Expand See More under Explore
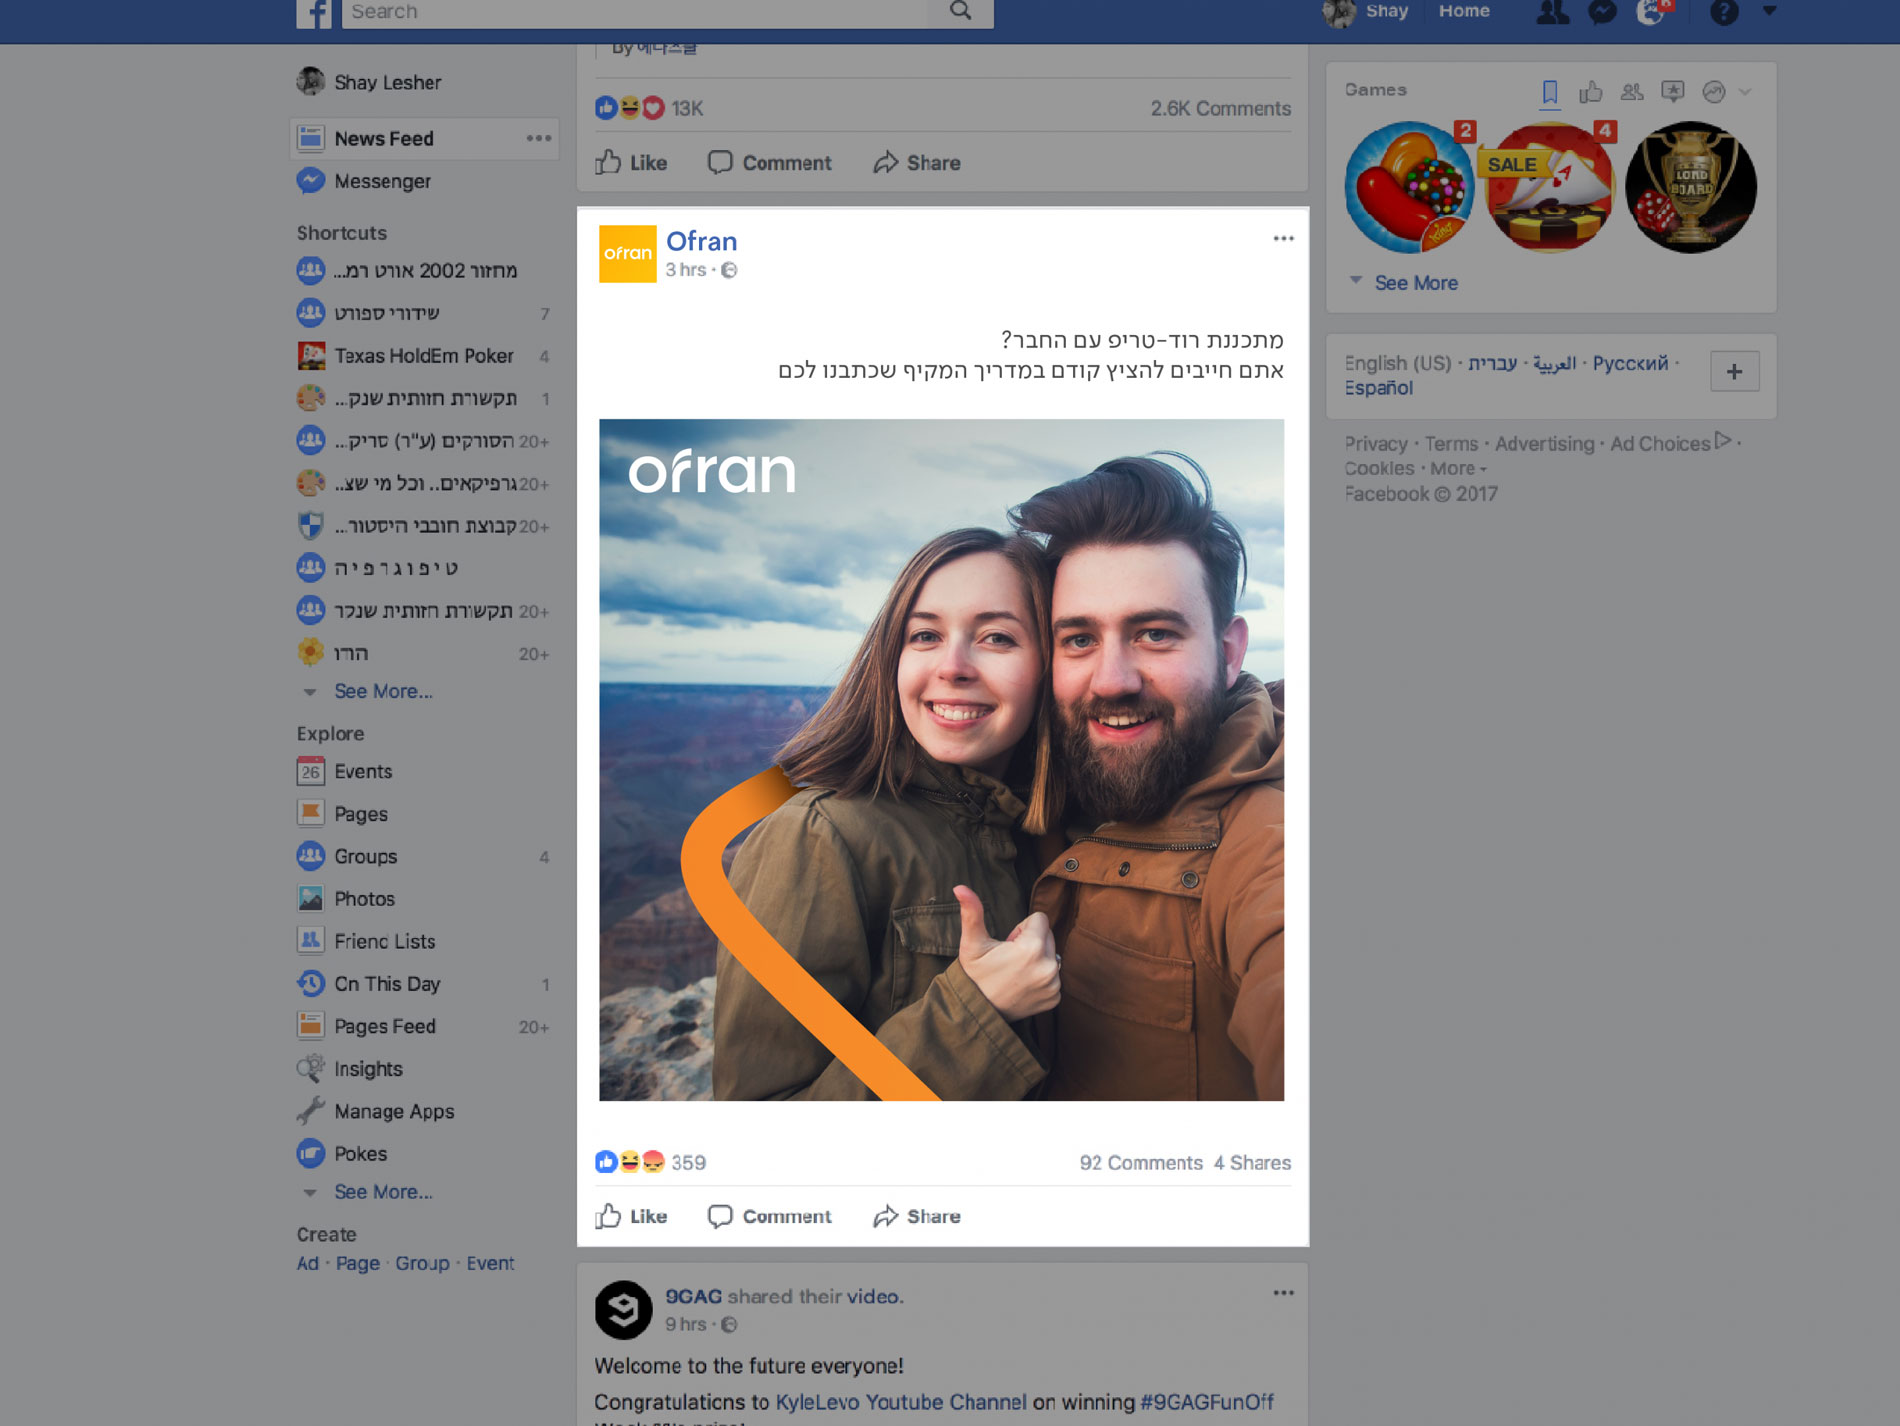The image size is (1900, 1426). 383,1192
